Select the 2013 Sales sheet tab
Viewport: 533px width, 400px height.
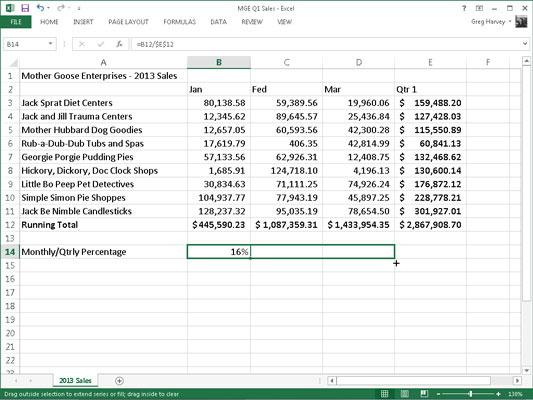(x=75, y=381)
